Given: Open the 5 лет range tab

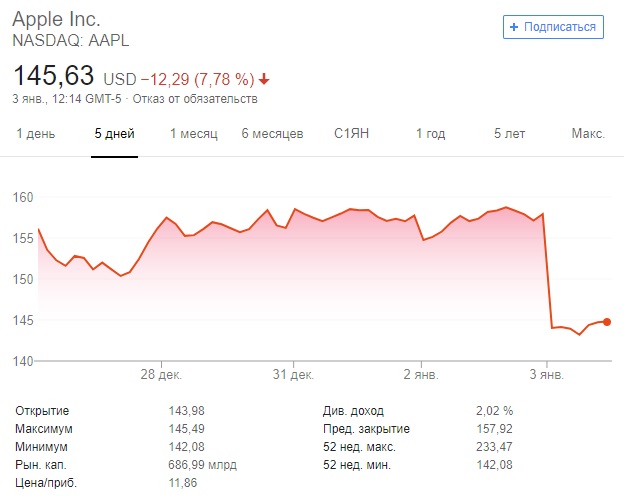Looking at the screenshot, I should (x=510, y=134).
